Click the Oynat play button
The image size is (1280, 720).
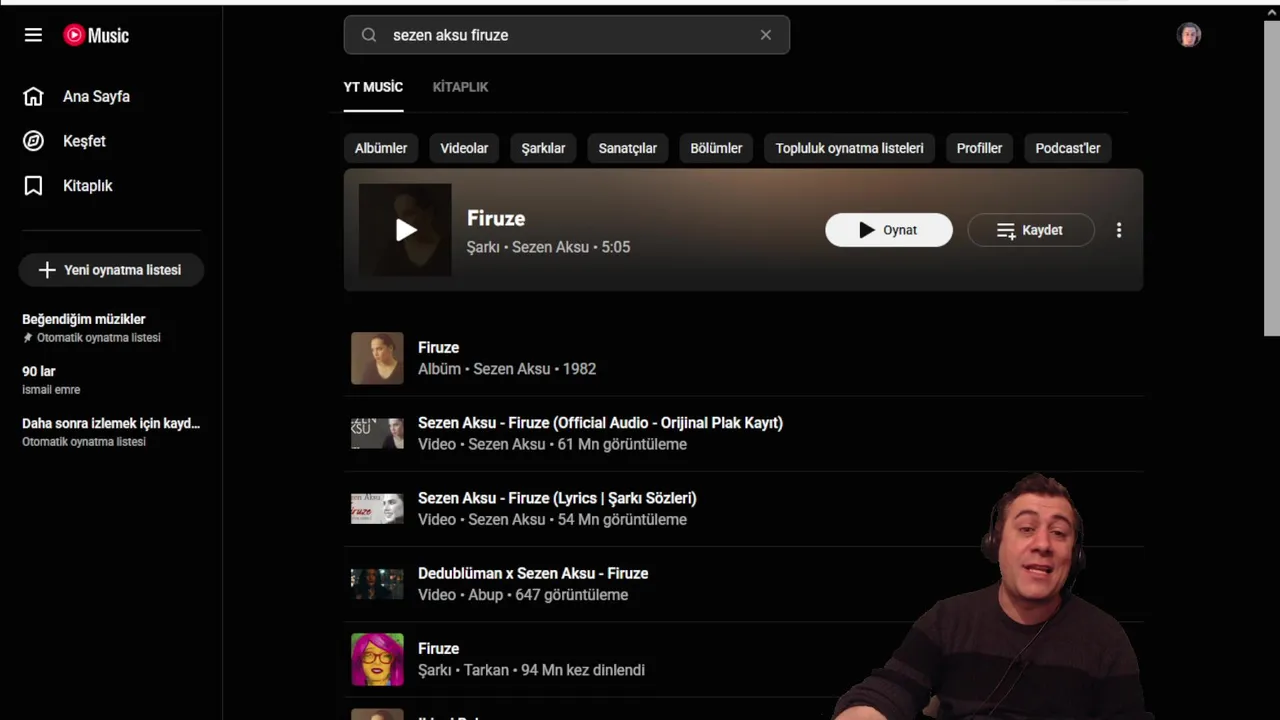pyautogui.click(x=889, y=230)
